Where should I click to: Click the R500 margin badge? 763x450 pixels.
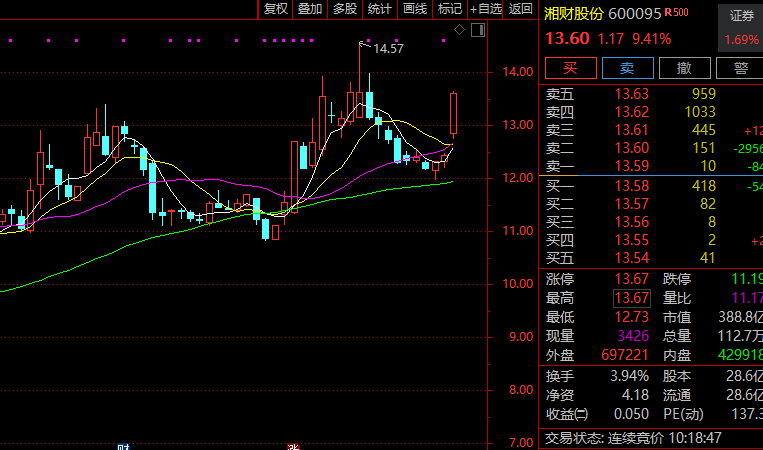tap(677, 12)
